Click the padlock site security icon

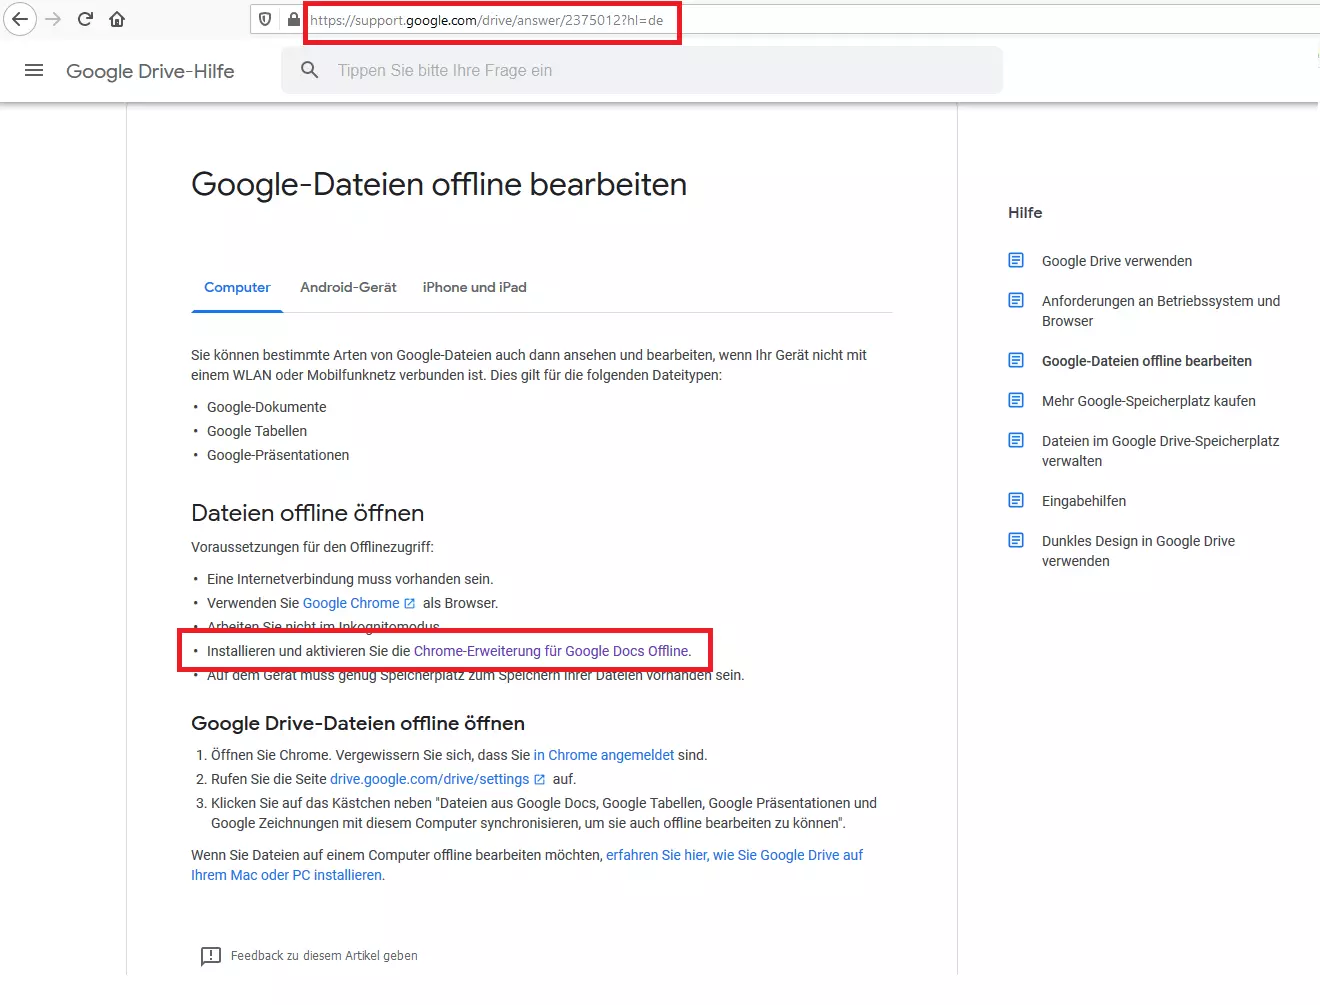[293, 19]
